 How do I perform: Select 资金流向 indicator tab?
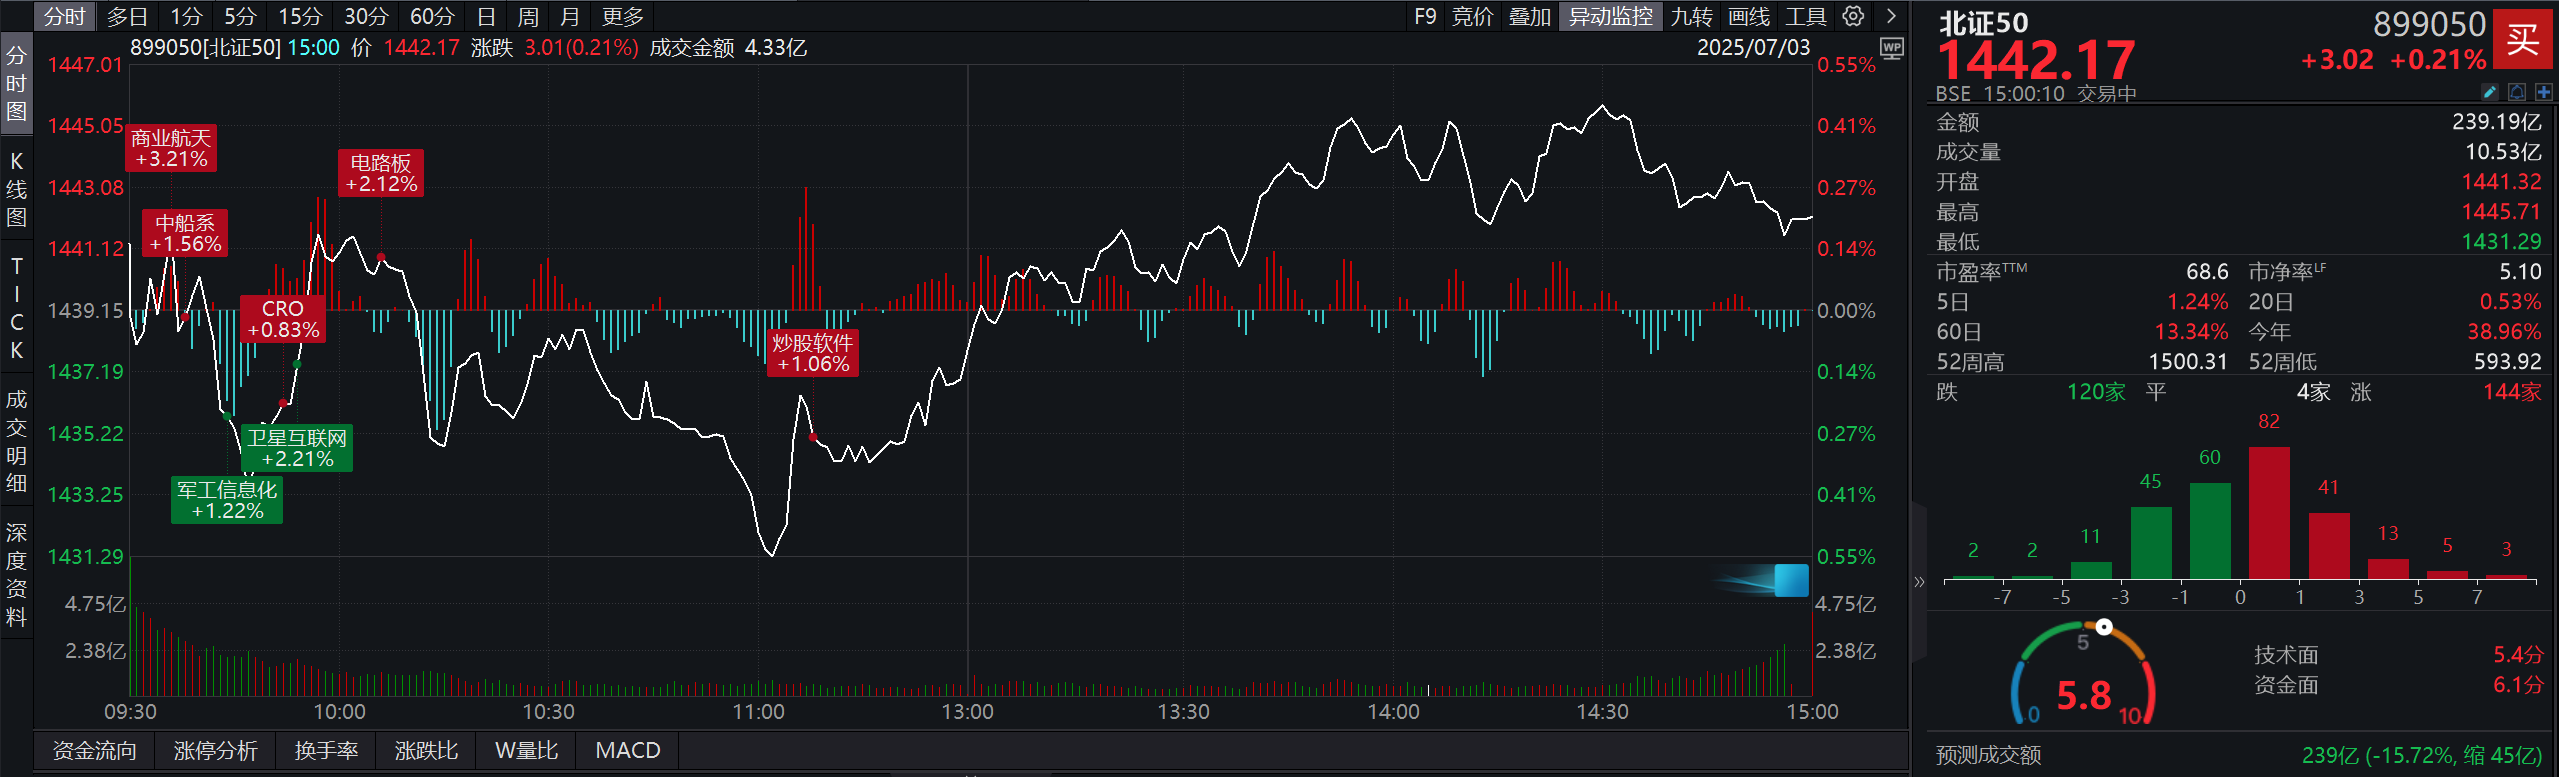95,750
